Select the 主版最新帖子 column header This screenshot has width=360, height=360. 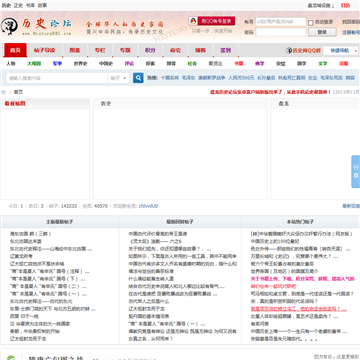point(60,222)
